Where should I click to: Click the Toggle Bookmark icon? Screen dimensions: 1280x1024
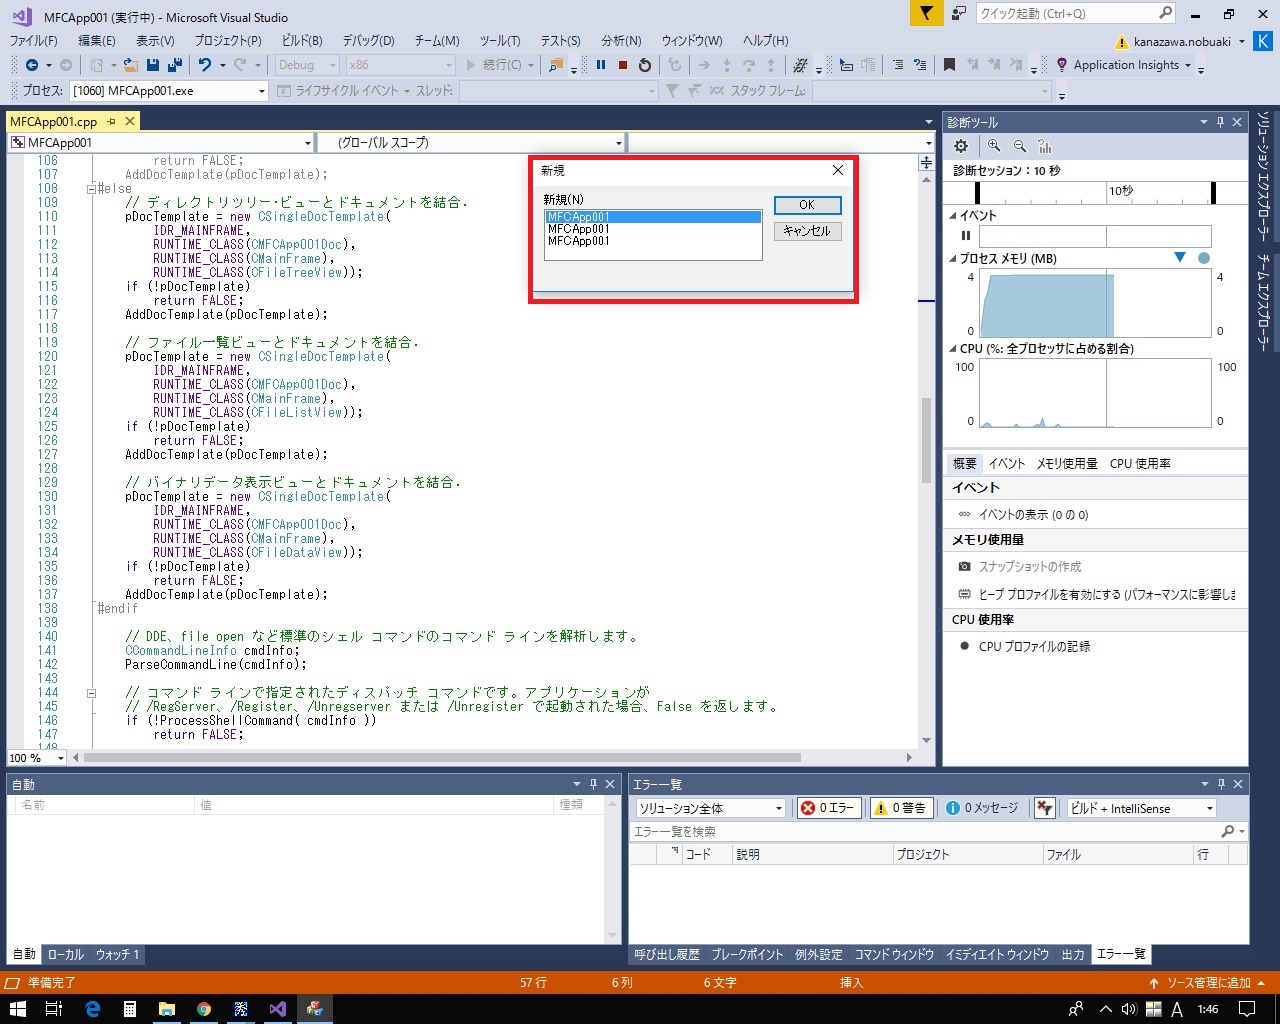[x=950, y=65]
